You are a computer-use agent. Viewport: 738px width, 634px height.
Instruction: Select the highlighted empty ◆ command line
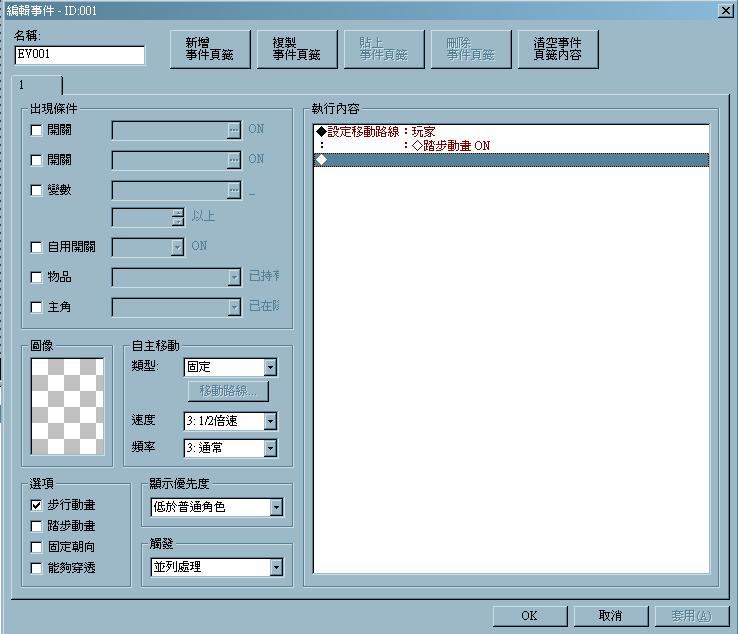pos(511,160)
